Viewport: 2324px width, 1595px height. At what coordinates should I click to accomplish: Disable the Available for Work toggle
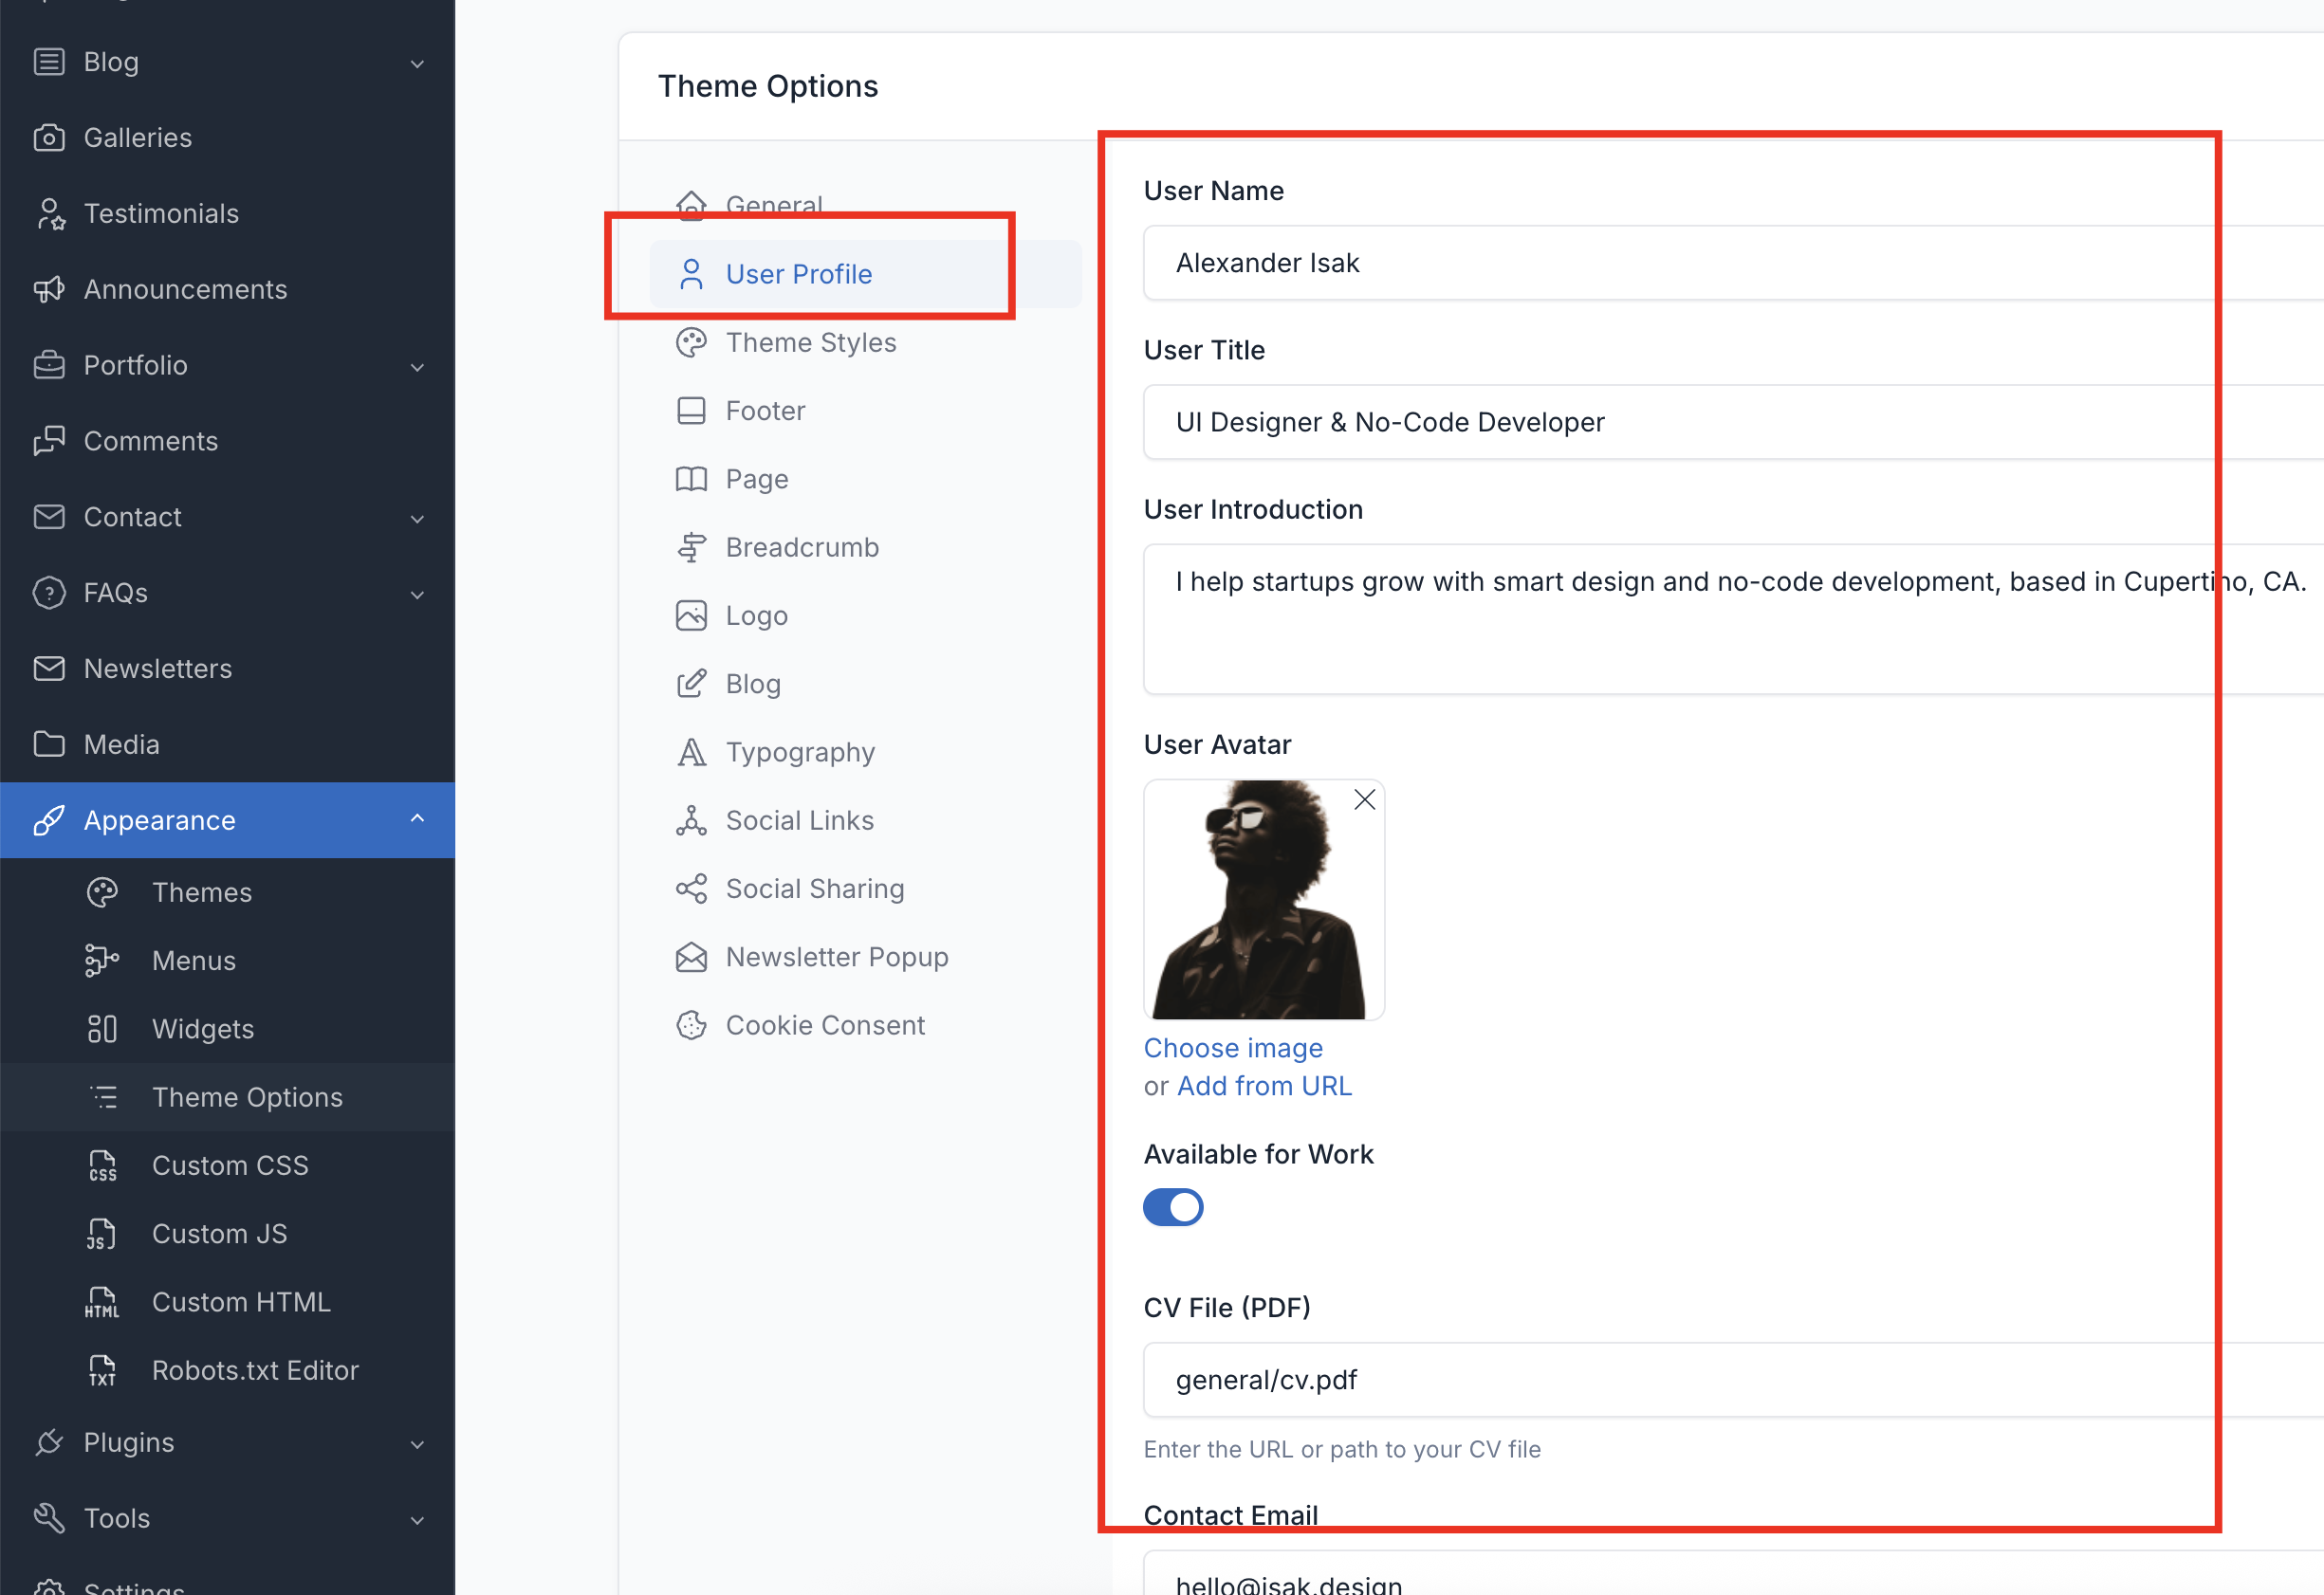point(1173,1207)
